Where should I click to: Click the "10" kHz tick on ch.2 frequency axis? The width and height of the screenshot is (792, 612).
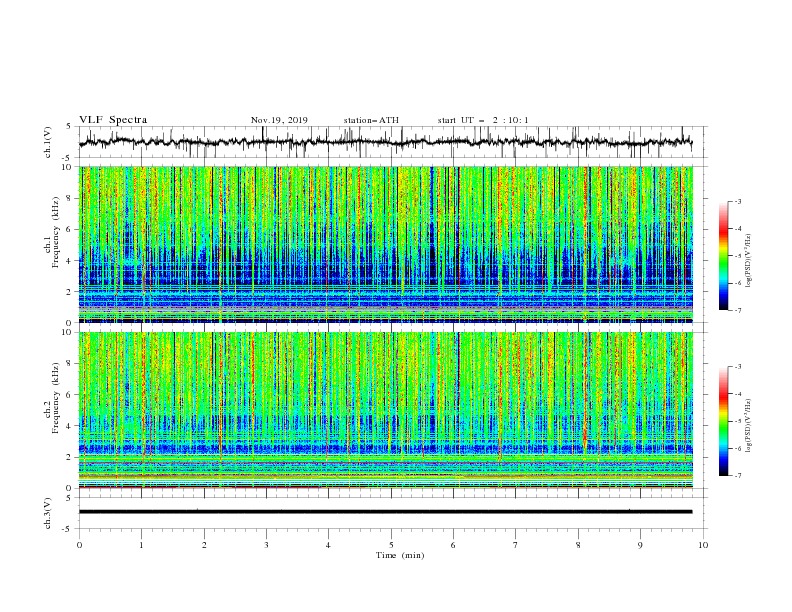click(68, 332)
